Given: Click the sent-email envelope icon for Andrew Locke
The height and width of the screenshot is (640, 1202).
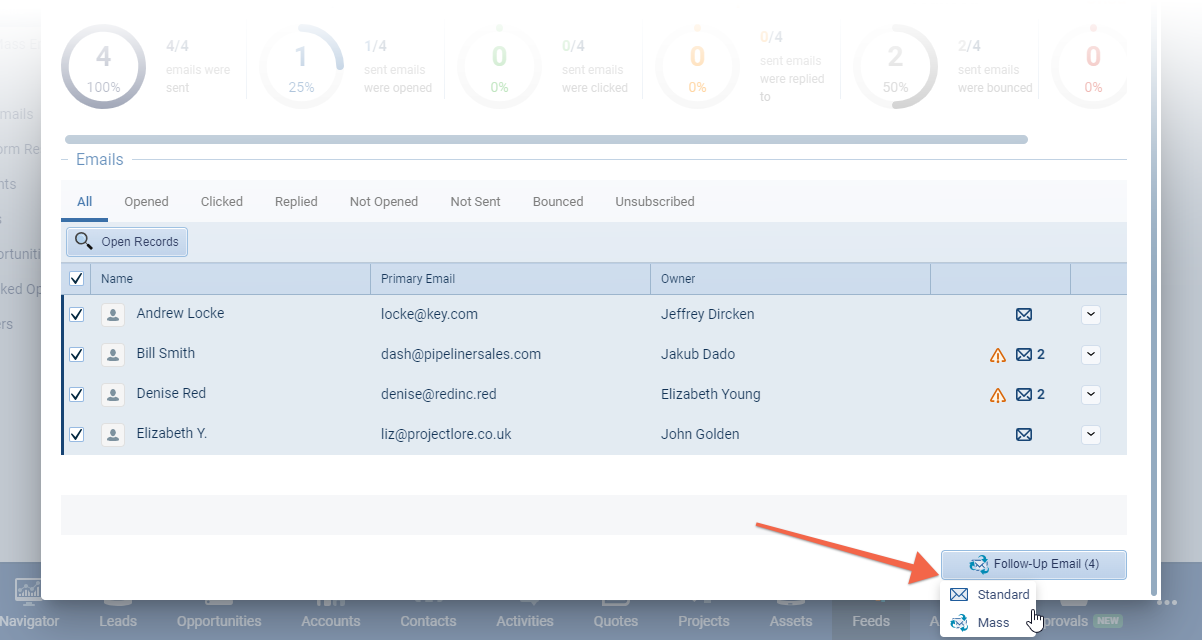Looking at the screenshot, I should click(x=1024, y=315).
